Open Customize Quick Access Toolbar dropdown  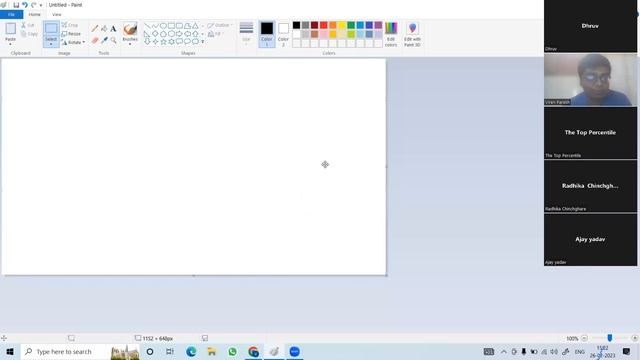click(x=41, y=5)
